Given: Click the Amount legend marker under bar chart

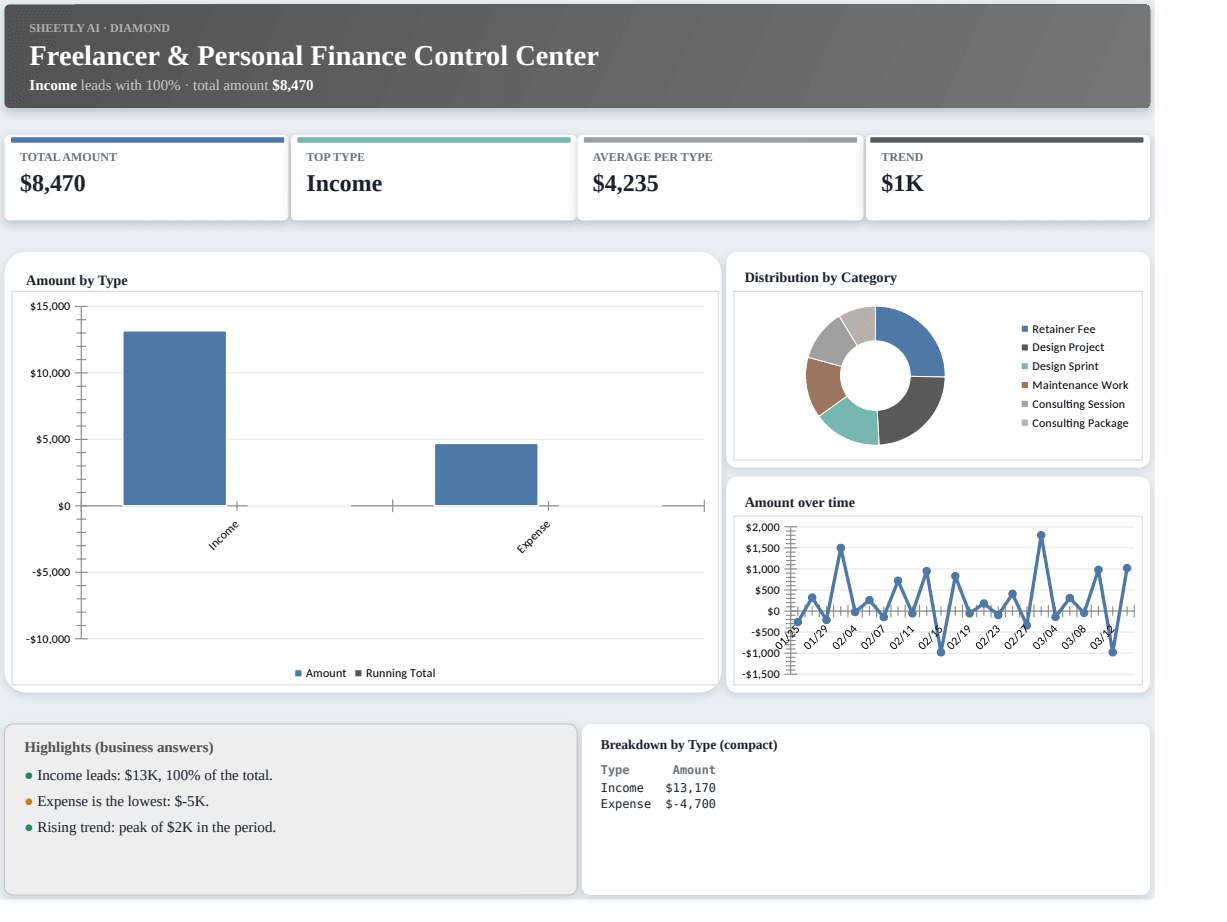Looking at the screenshot, I should tap(298, 674).
